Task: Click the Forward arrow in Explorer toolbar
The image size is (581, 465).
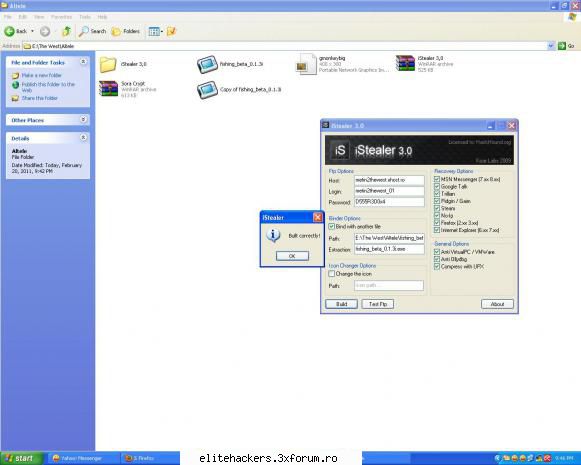Action: [x=45, y=31]
